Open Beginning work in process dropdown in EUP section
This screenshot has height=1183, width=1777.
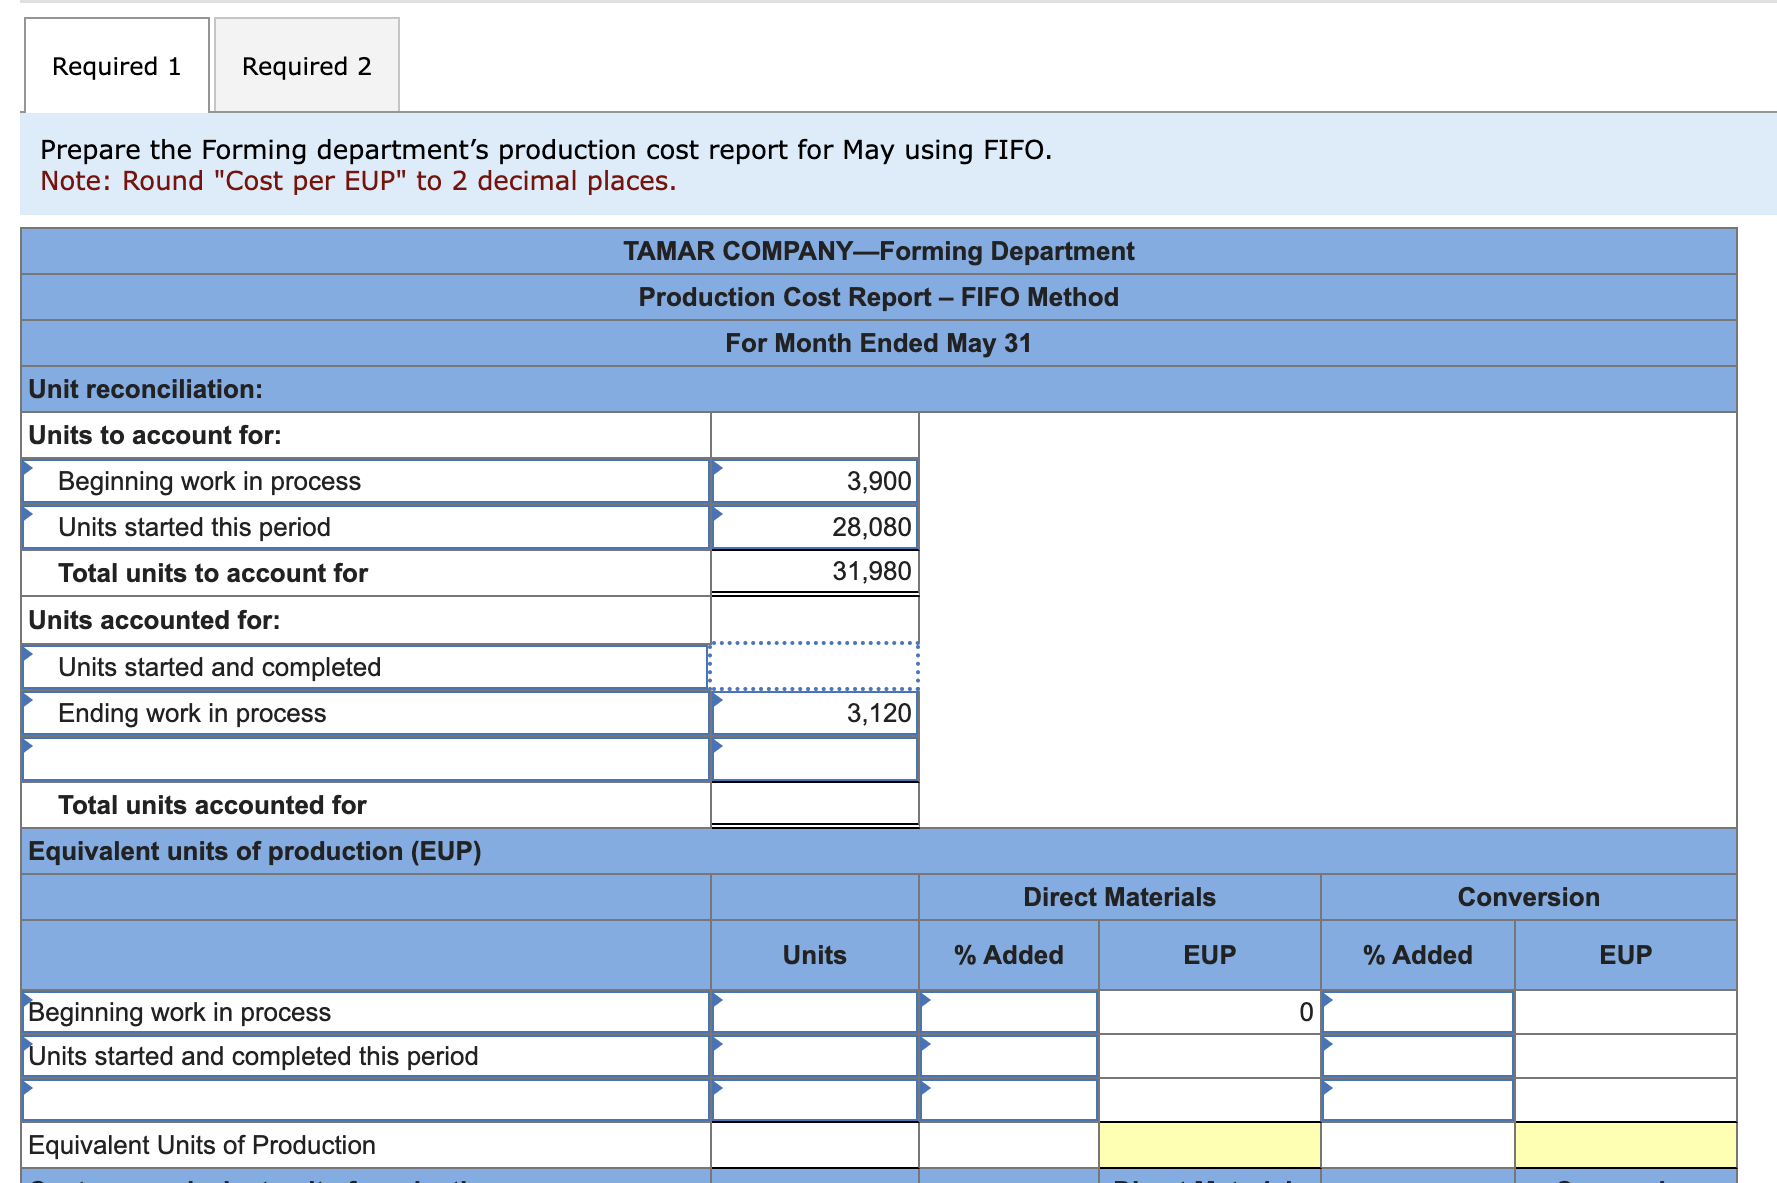coord(366,1012)
